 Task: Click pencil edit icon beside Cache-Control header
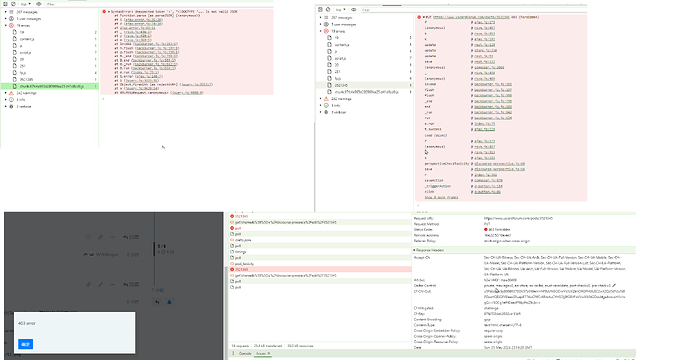(x=614, y=286)
